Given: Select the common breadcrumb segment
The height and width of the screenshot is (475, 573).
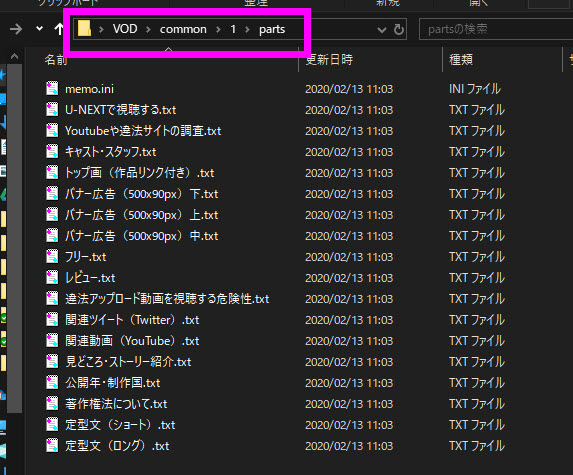Looking at the screenshot, I should point(183,29).
